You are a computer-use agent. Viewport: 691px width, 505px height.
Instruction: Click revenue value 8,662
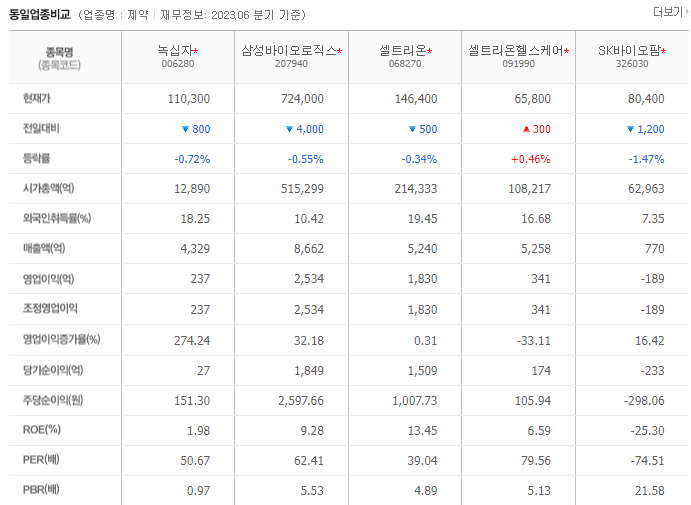coord(309,249)
